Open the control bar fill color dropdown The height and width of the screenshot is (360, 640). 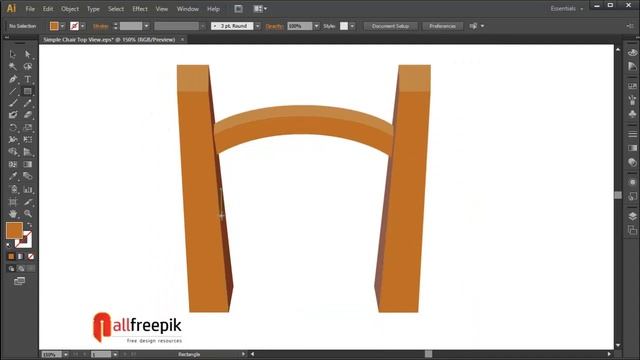coord(62,26)
